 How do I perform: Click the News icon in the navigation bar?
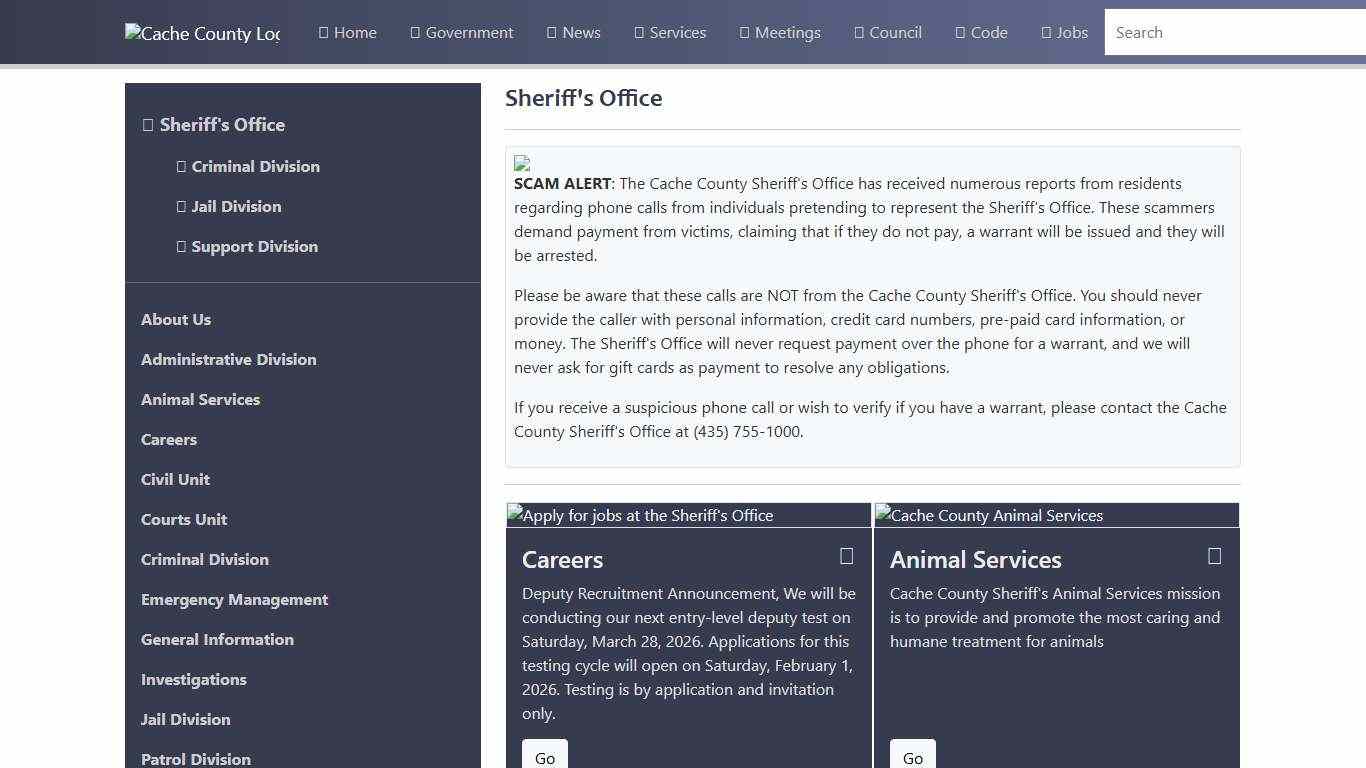549,32
